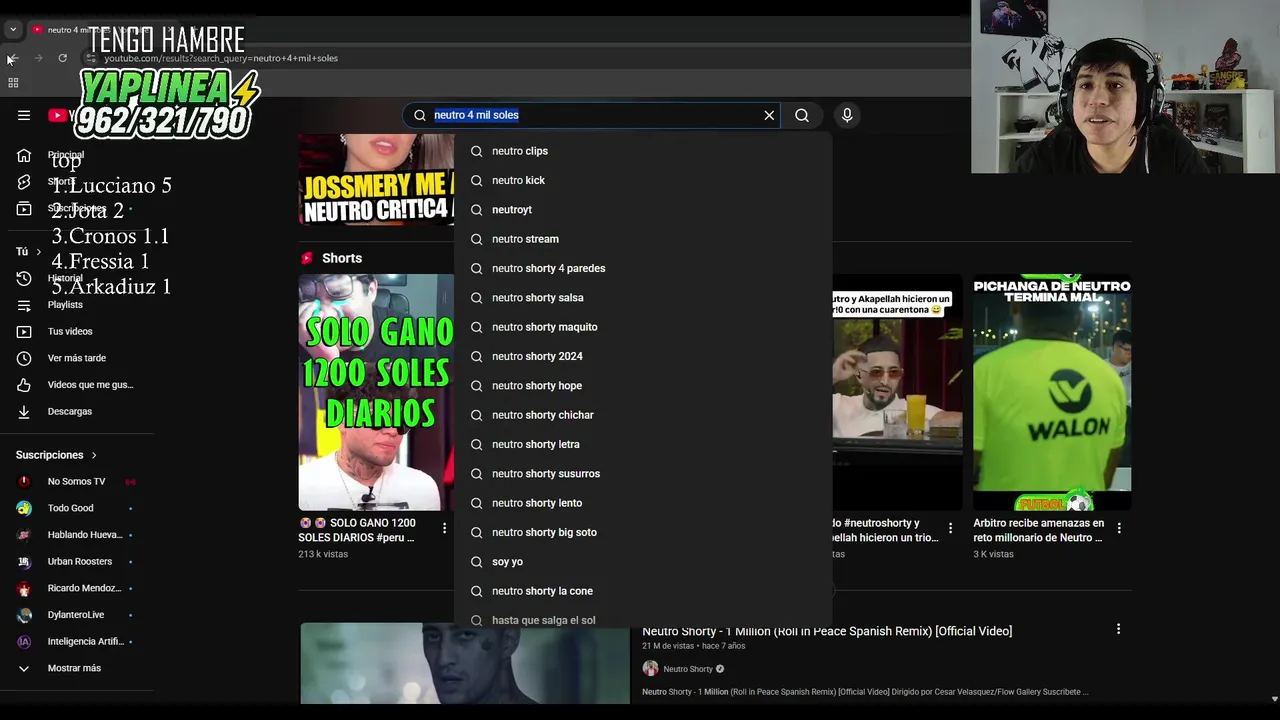Screen dimensions: 1280x720
Task: Open the browser tab list dropdown
Action: (x=13, y=30)
